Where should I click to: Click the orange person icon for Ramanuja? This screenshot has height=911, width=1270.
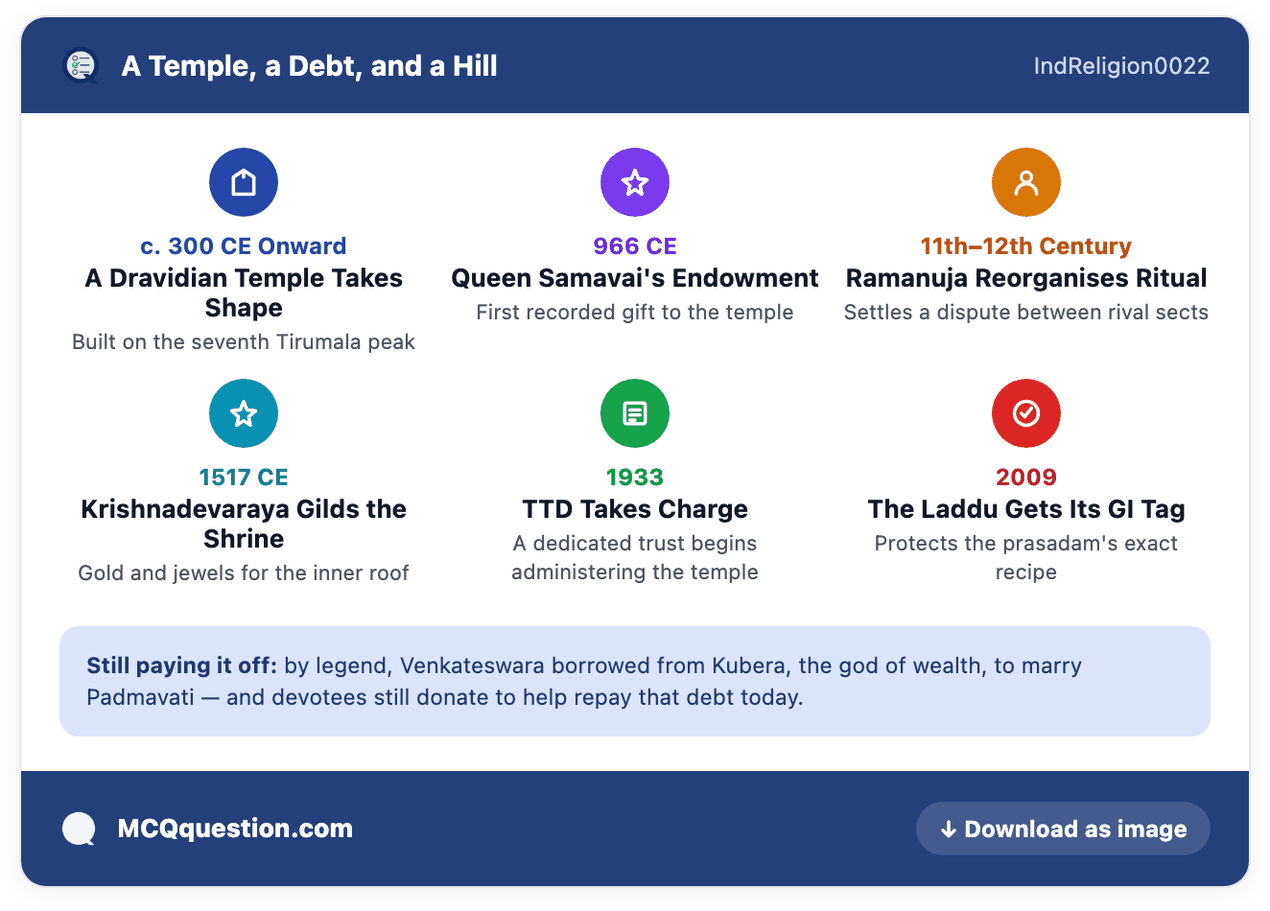coord(1026,182)
